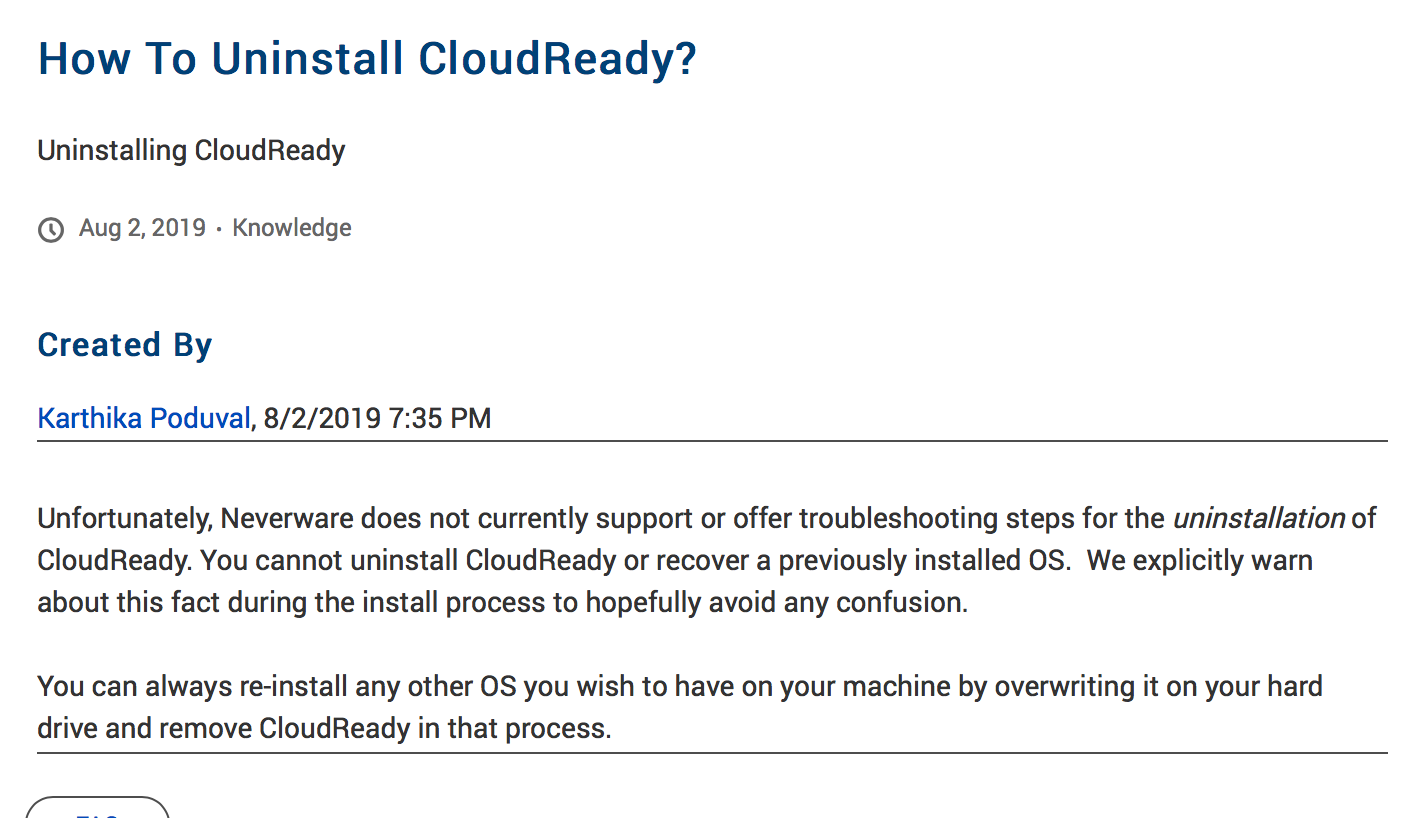Open Karthika Poduval's profile link
The height and width of the screenshot is (818, 1424).
pos(143,417)
